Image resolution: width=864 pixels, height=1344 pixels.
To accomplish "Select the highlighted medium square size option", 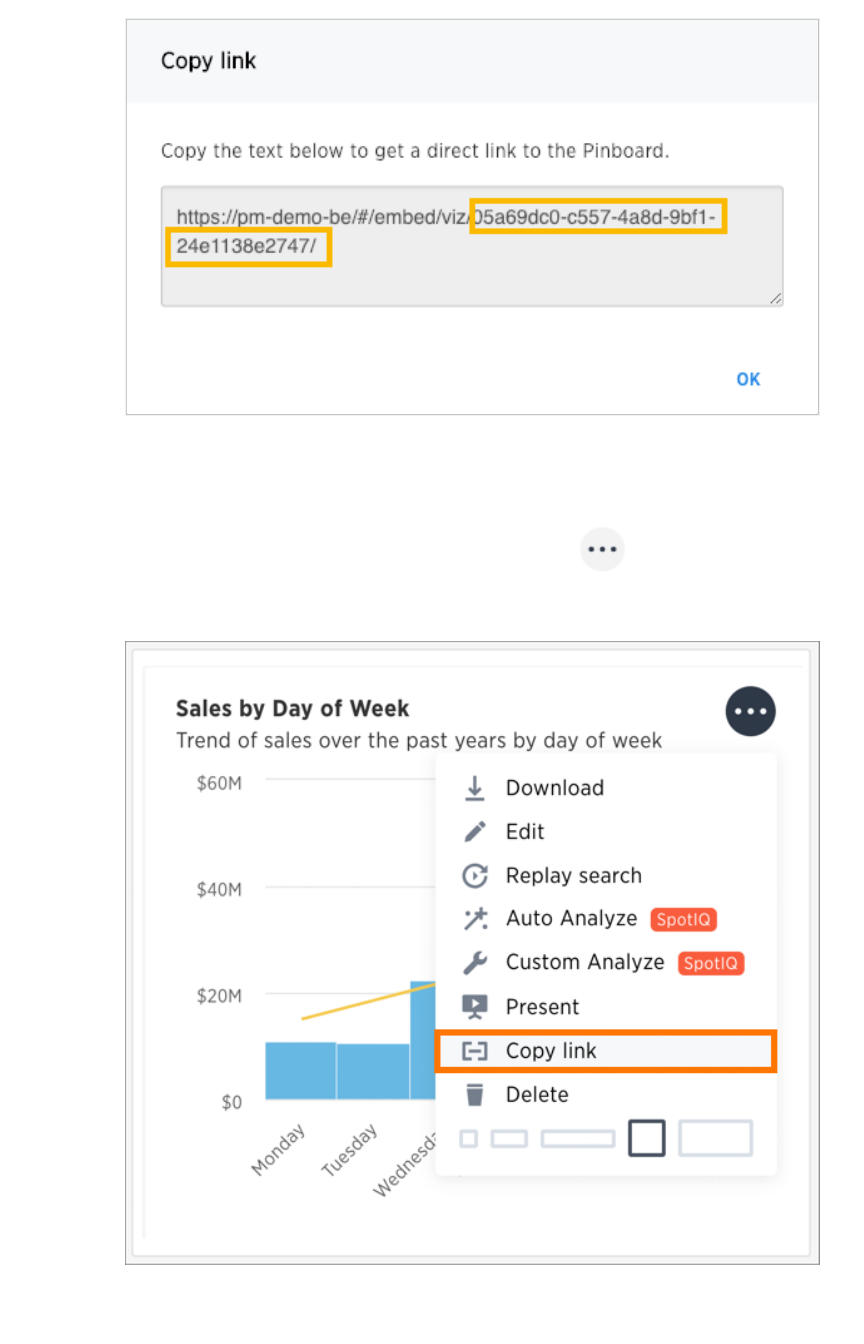I will [x=647, y=1139].
